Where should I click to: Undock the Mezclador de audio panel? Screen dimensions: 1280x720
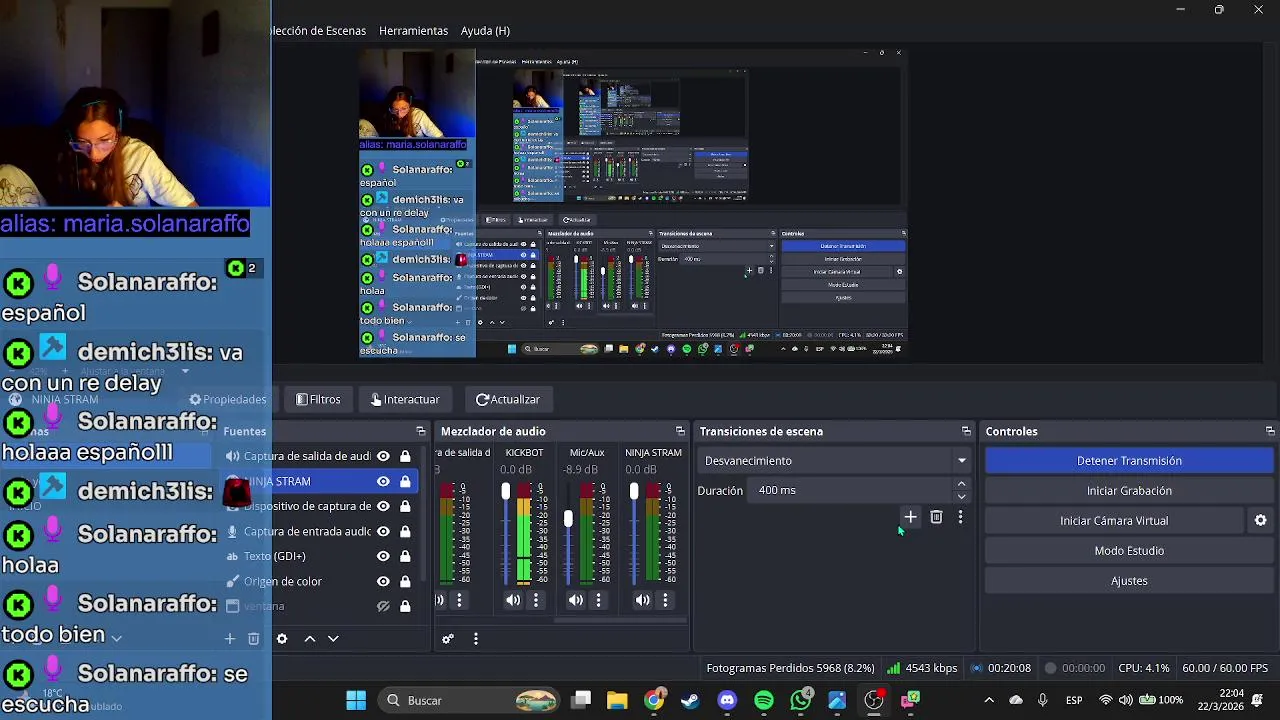[680, 431]
